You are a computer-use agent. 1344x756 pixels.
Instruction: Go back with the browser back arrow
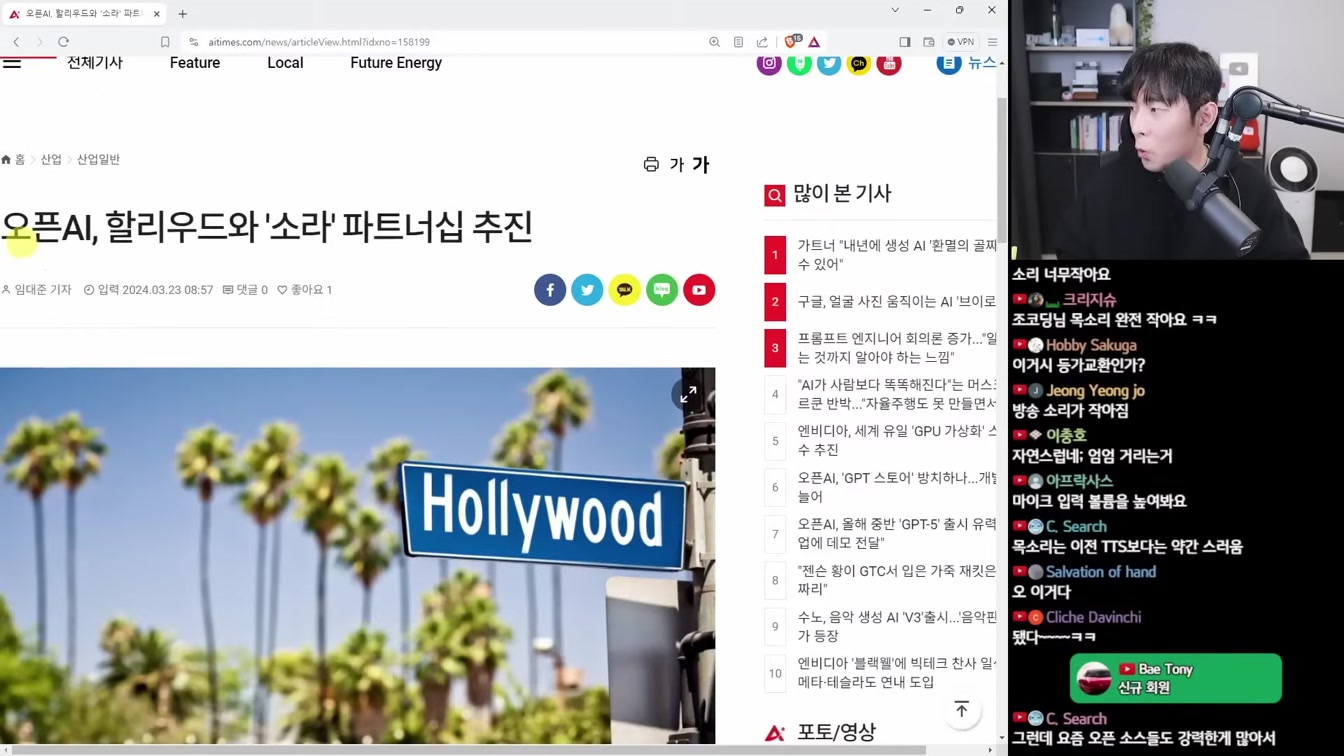(16, 42)
